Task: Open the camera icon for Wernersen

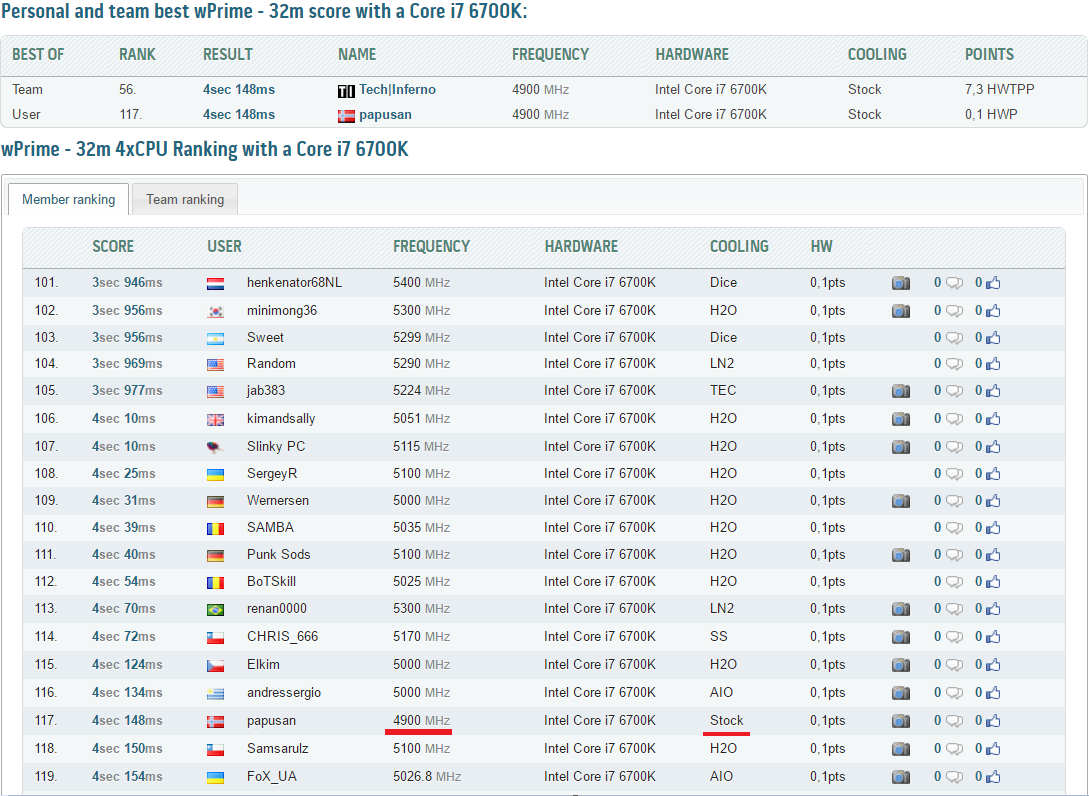Action: point(901,501)
